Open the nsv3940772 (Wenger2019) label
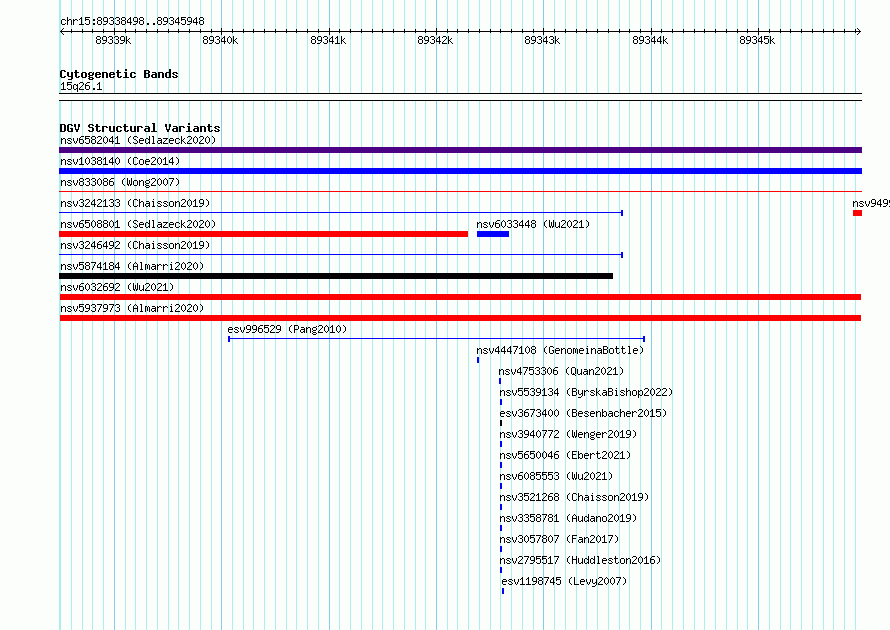Viewport: 890px width, 630px height. [568, 434]
